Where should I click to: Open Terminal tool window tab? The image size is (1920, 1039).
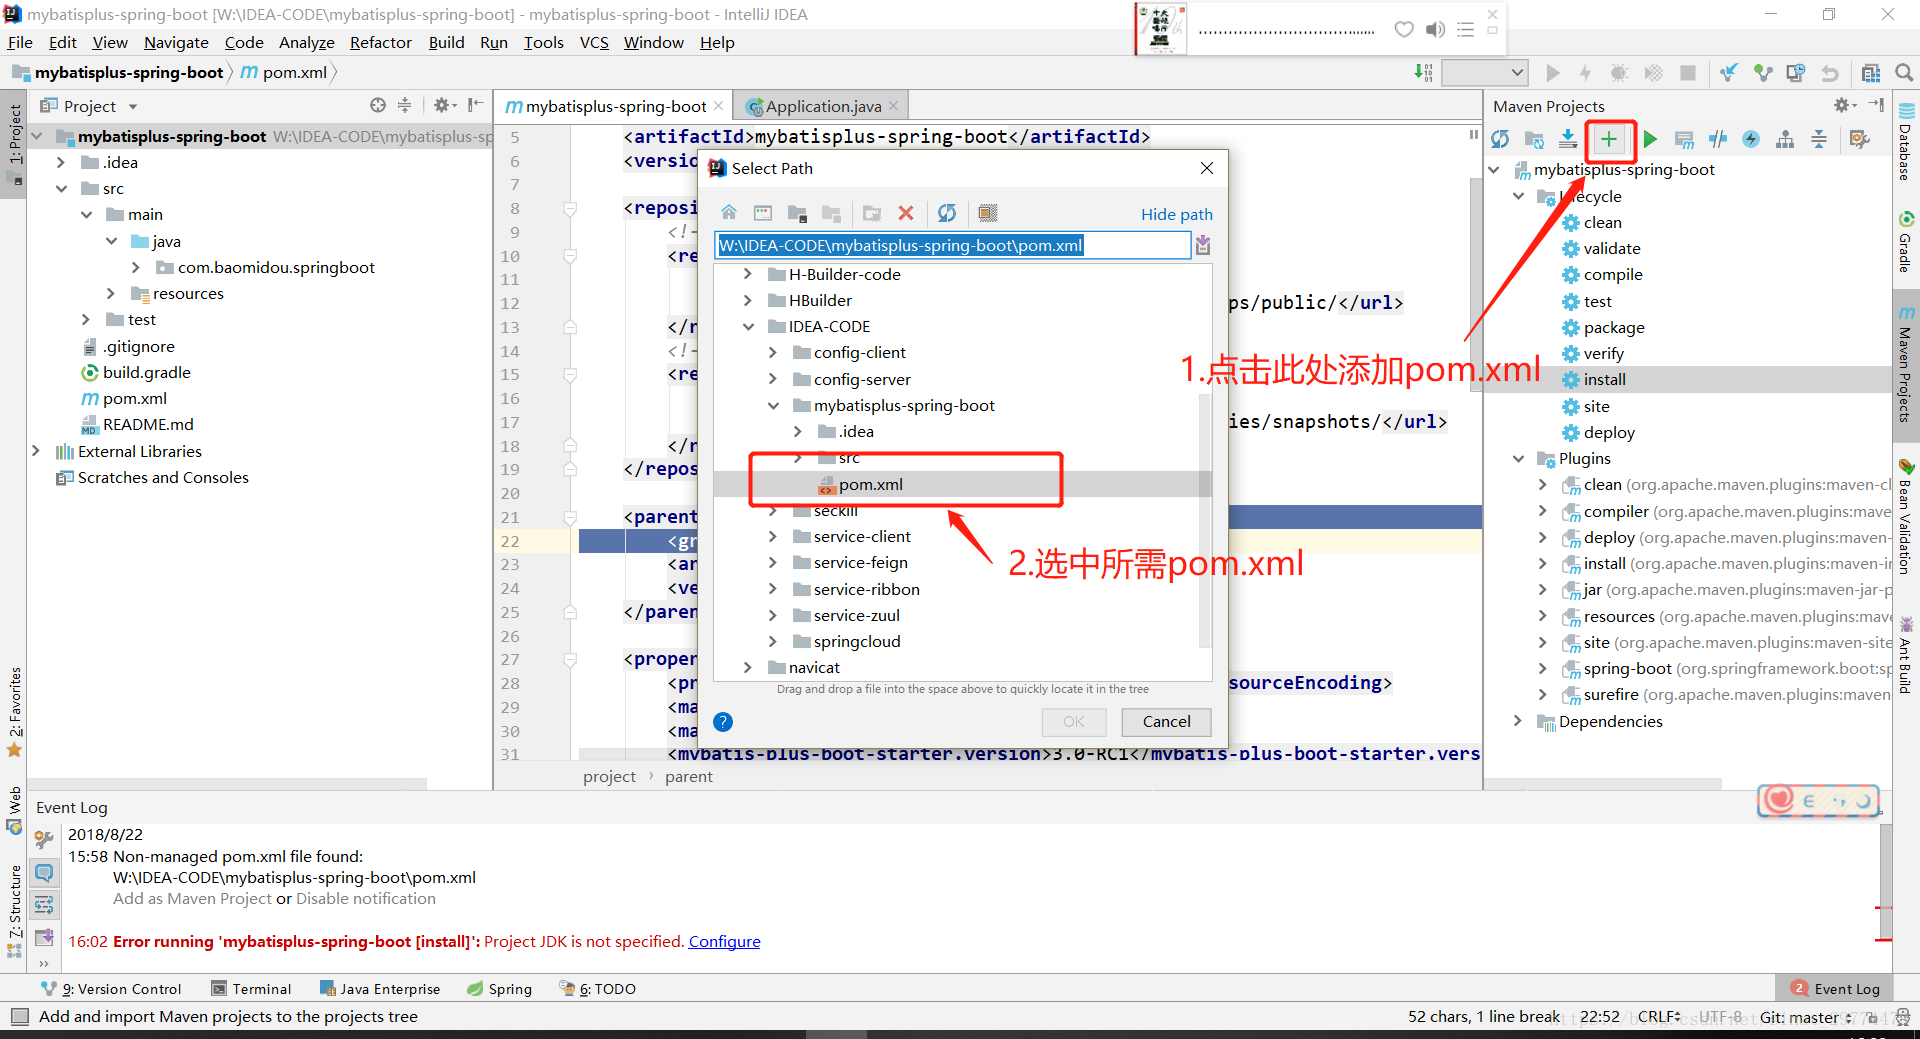click(252, 989)
